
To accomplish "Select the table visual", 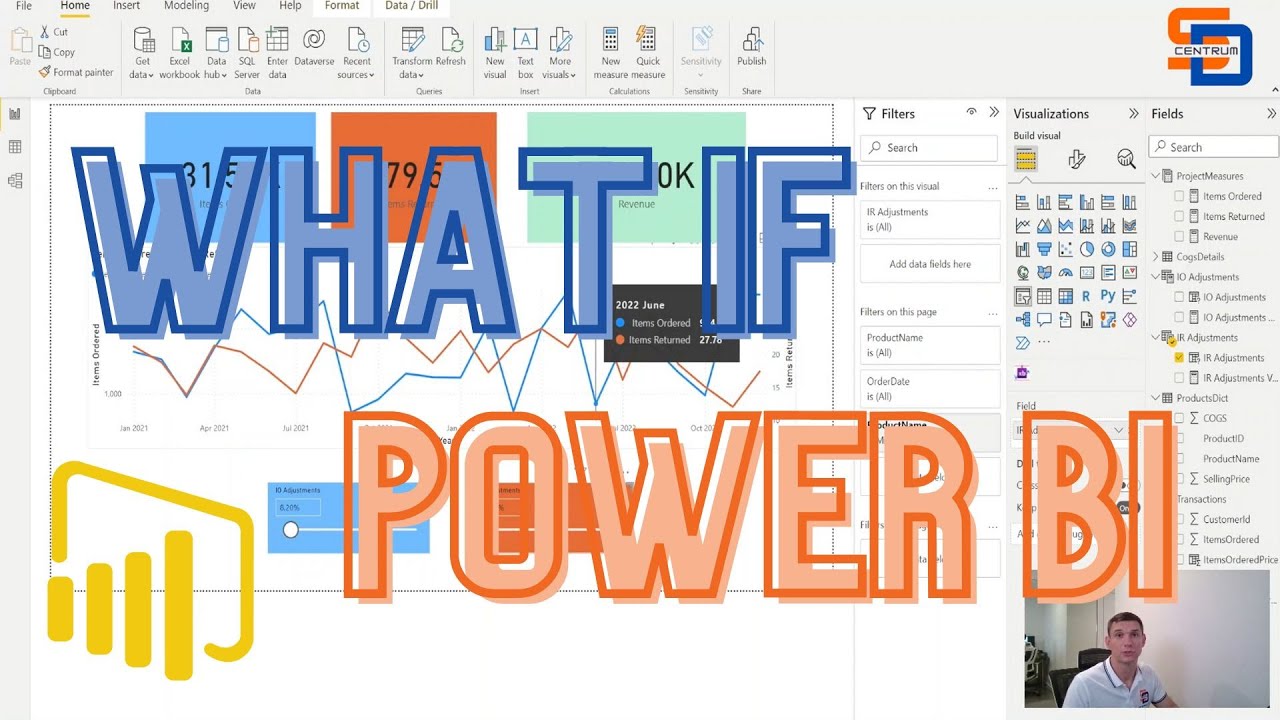I will 1044,296.
